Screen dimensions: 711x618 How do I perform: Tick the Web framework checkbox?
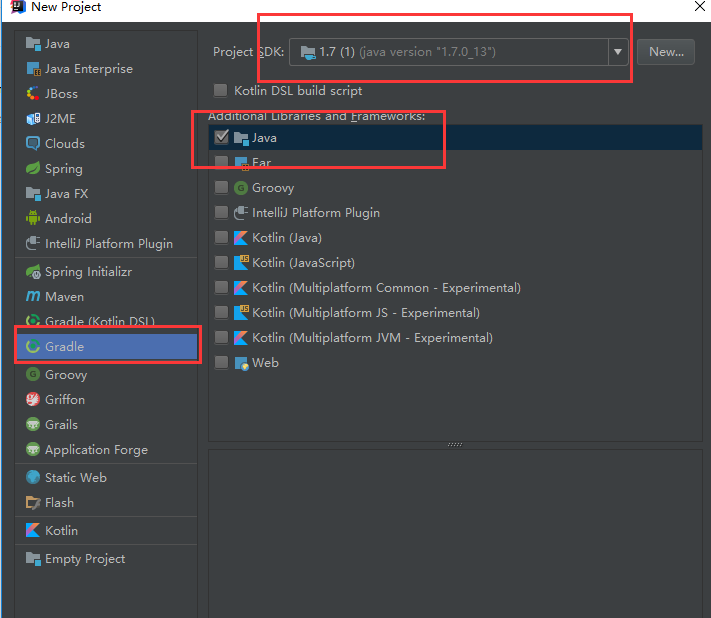click(x=221, y=362)
